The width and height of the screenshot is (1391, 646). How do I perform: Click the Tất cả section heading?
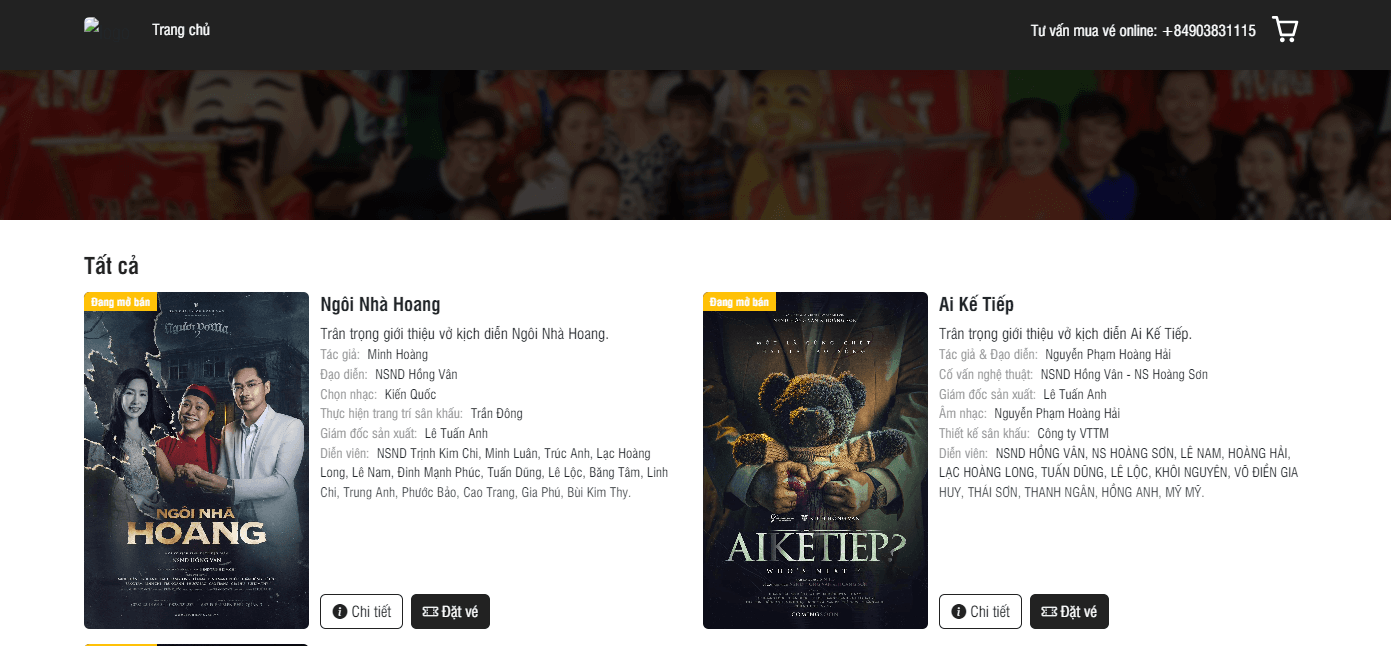111,266
